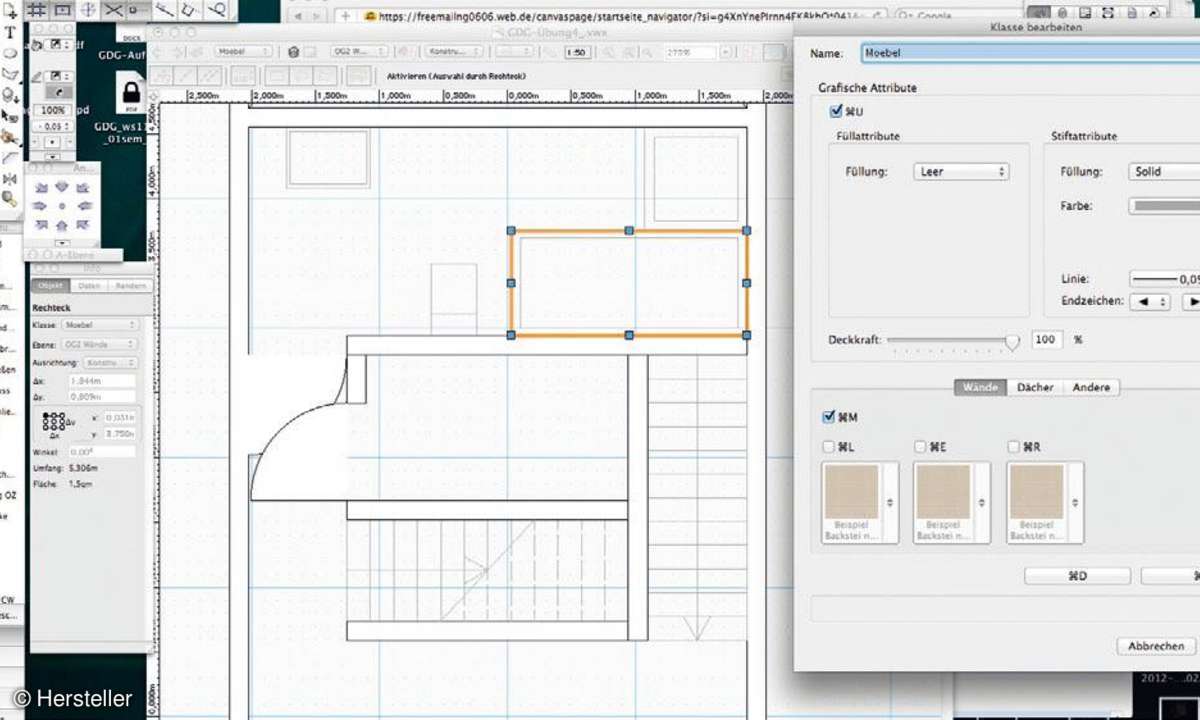Click the crossed-lines intersection snap icon

point(112,9)
